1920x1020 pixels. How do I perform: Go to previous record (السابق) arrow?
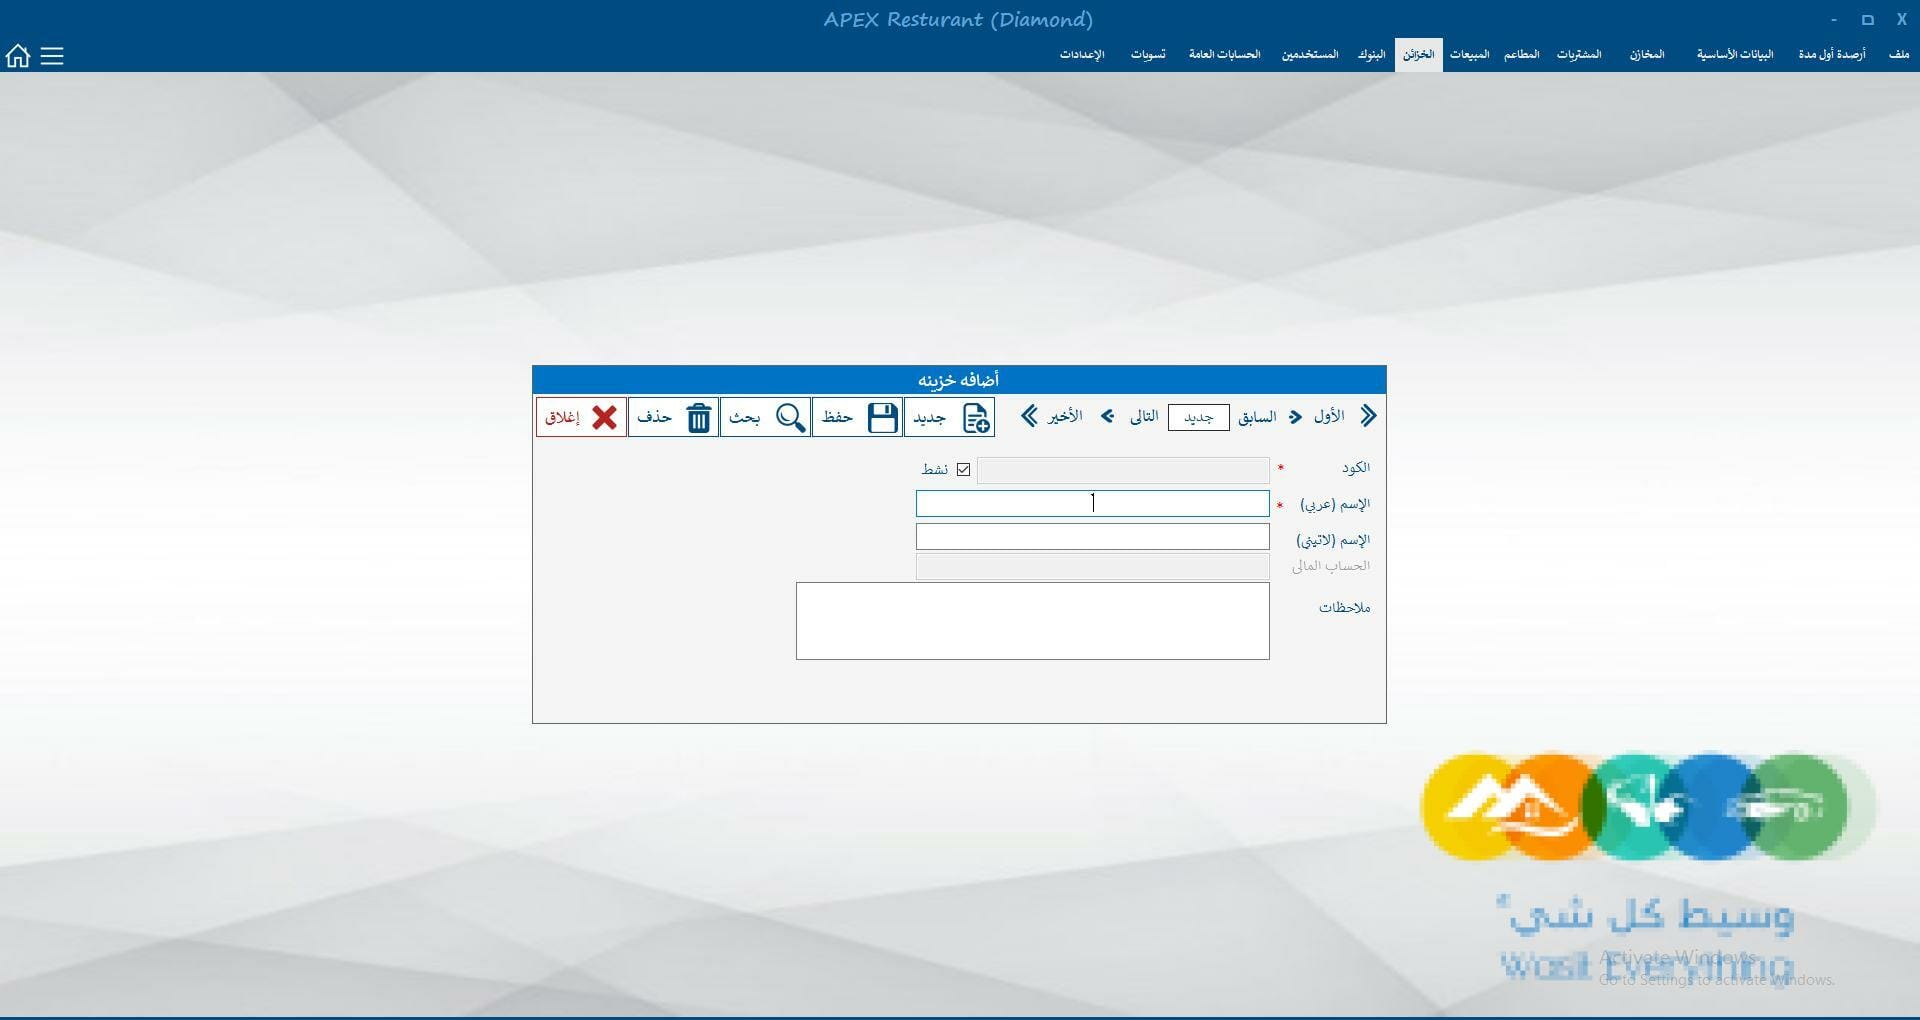coord(1295,417)
